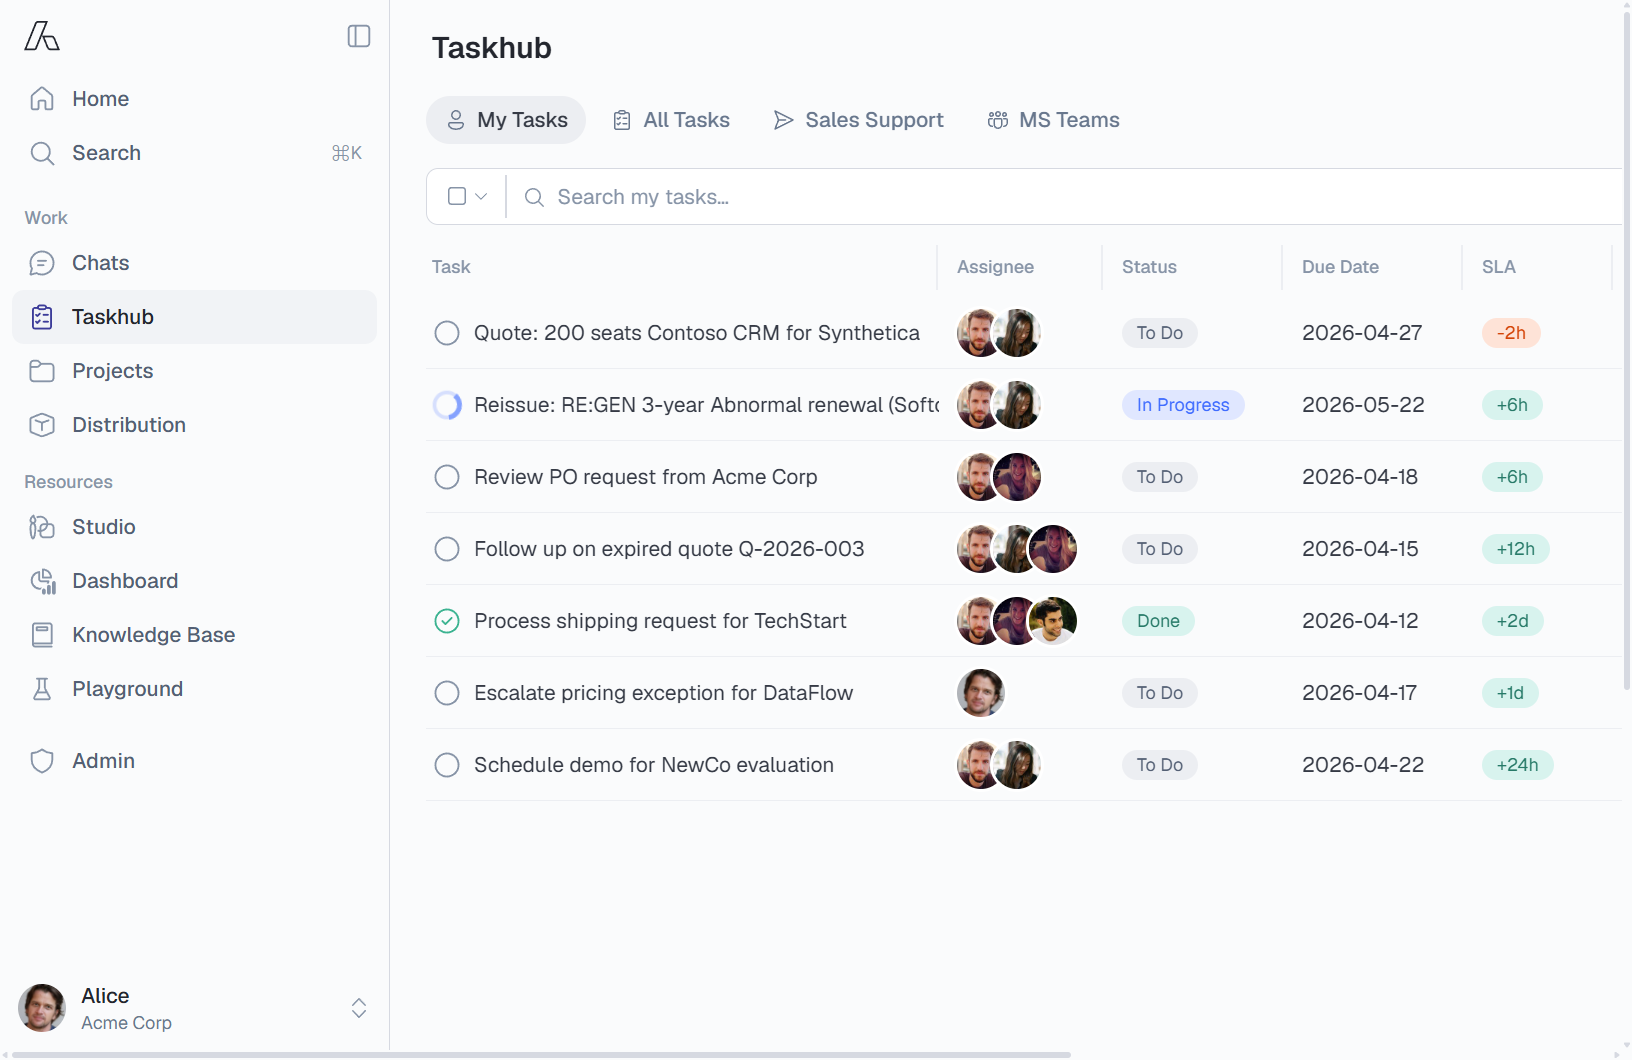
Task: Go to Home in the sidebar
Action: click(194, 99)
